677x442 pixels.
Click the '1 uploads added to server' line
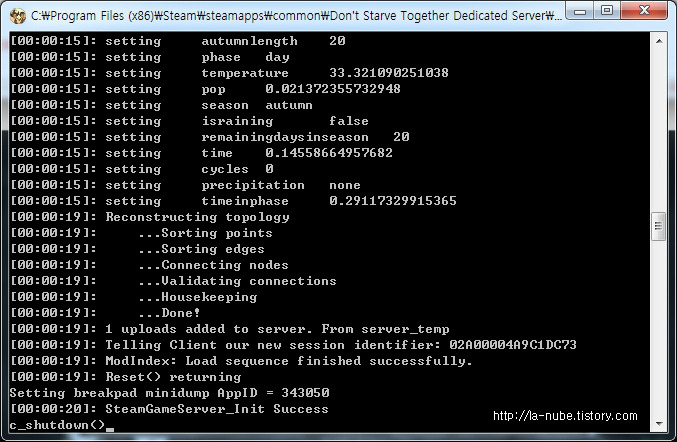pos(230,329)
